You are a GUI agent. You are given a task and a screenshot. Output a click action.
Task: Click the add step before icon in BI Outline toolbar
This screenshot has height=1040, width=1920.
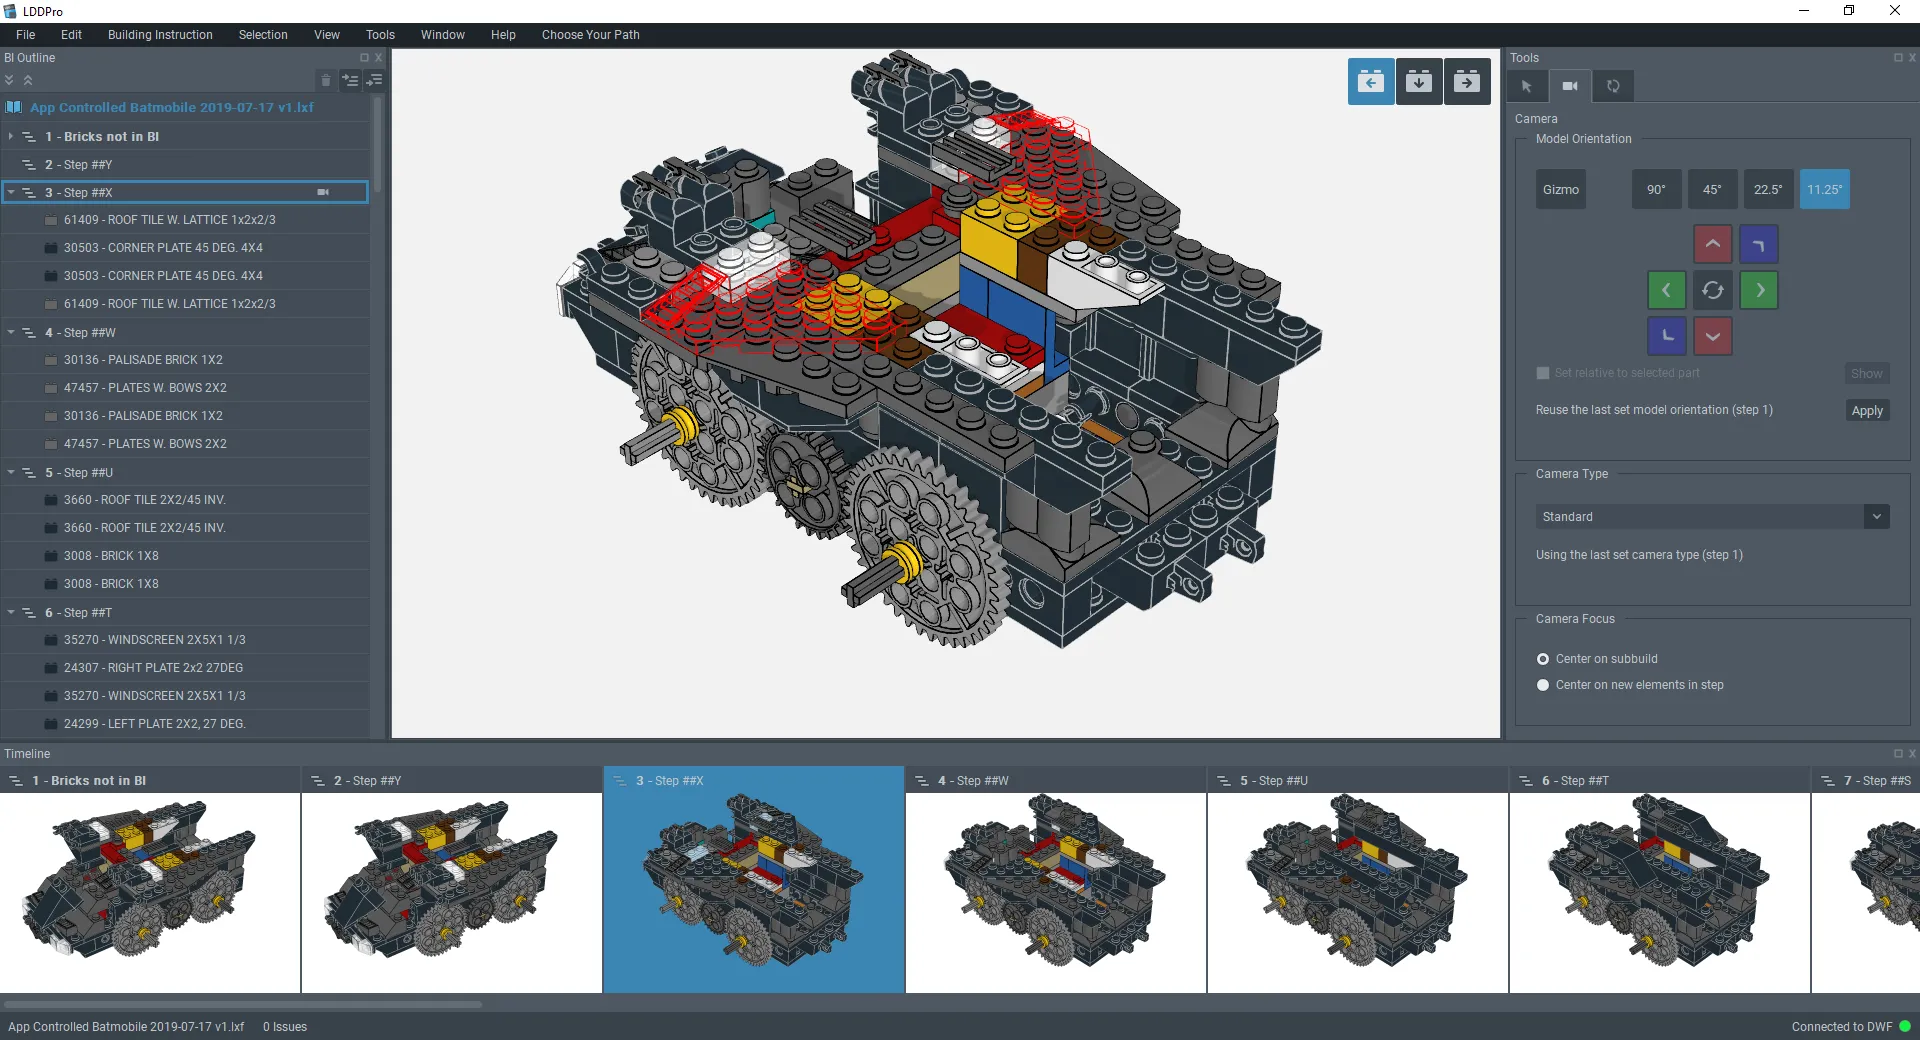click(350, 80)
